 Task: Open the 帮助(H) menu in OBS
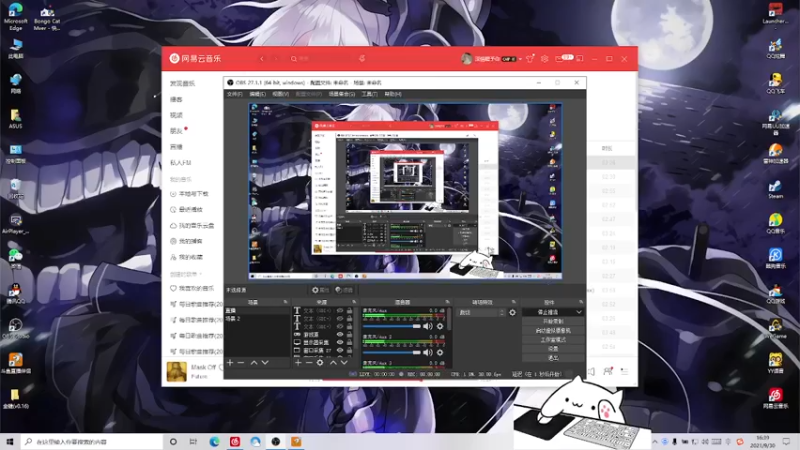393,94
